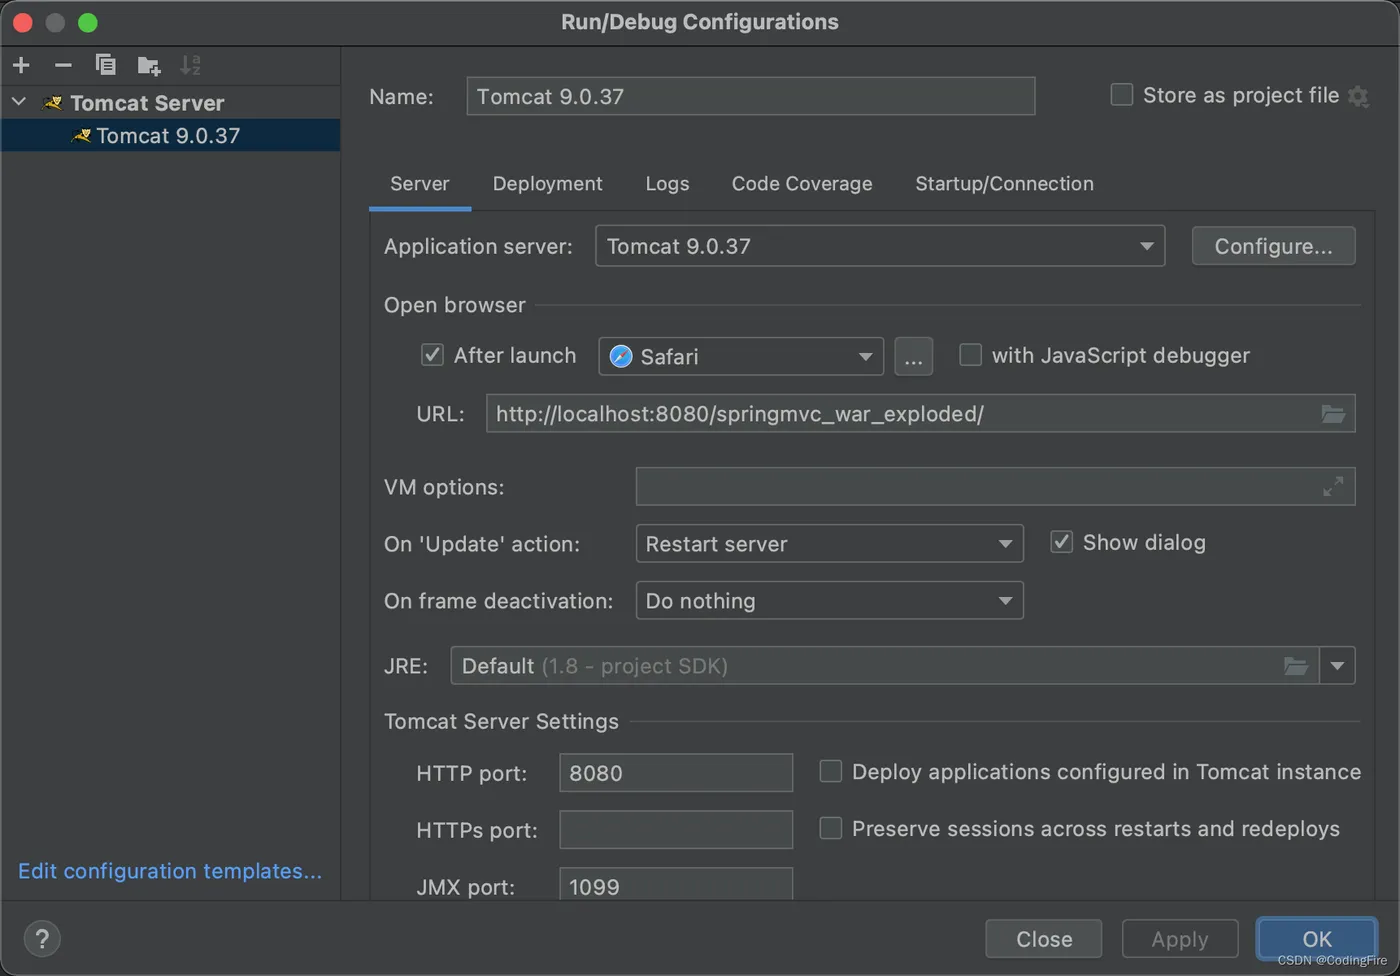Click the browser ellipsis button
The image size is (1400, 976).
913,356
